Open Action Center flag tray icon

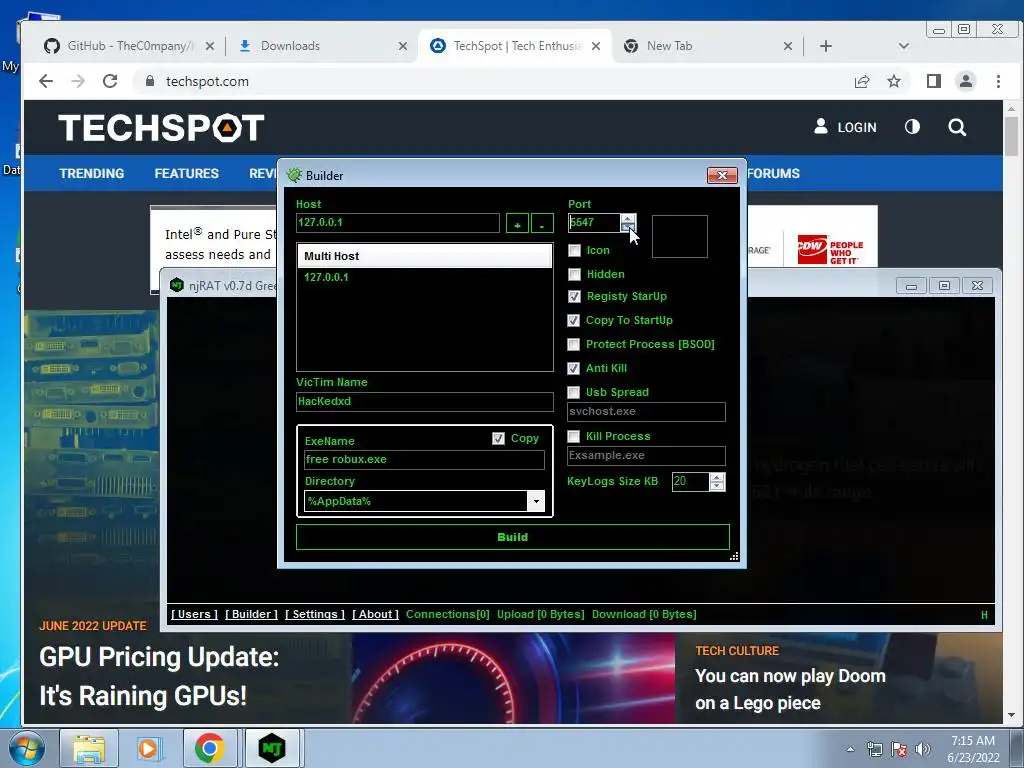pos(899,749)
